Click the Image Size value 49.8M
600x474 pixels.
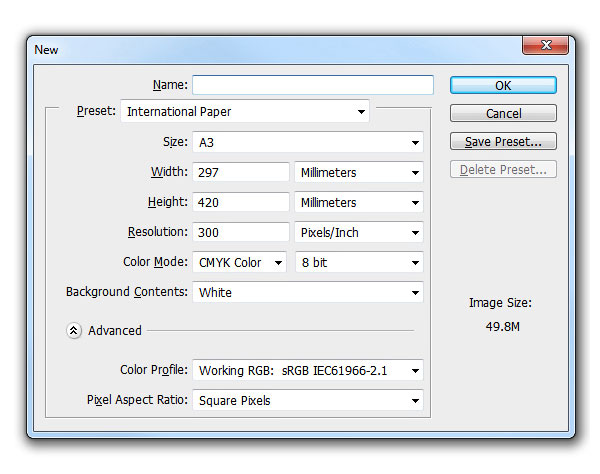pyautogui.click(x=502, y=327)
